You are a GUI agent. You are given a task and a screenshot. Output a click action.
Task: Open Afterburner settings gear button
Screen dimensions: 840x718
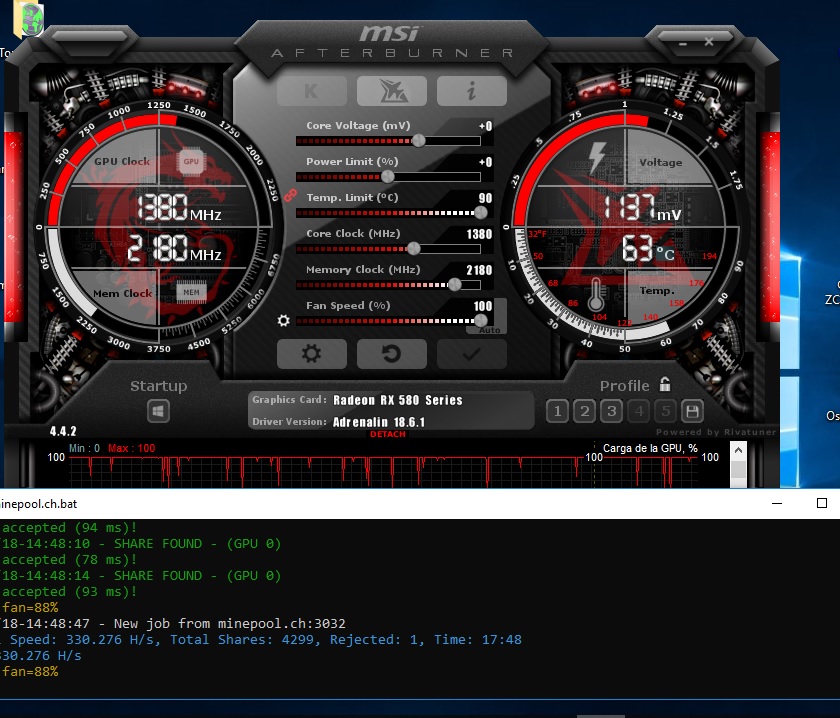[x=311, y=354]
